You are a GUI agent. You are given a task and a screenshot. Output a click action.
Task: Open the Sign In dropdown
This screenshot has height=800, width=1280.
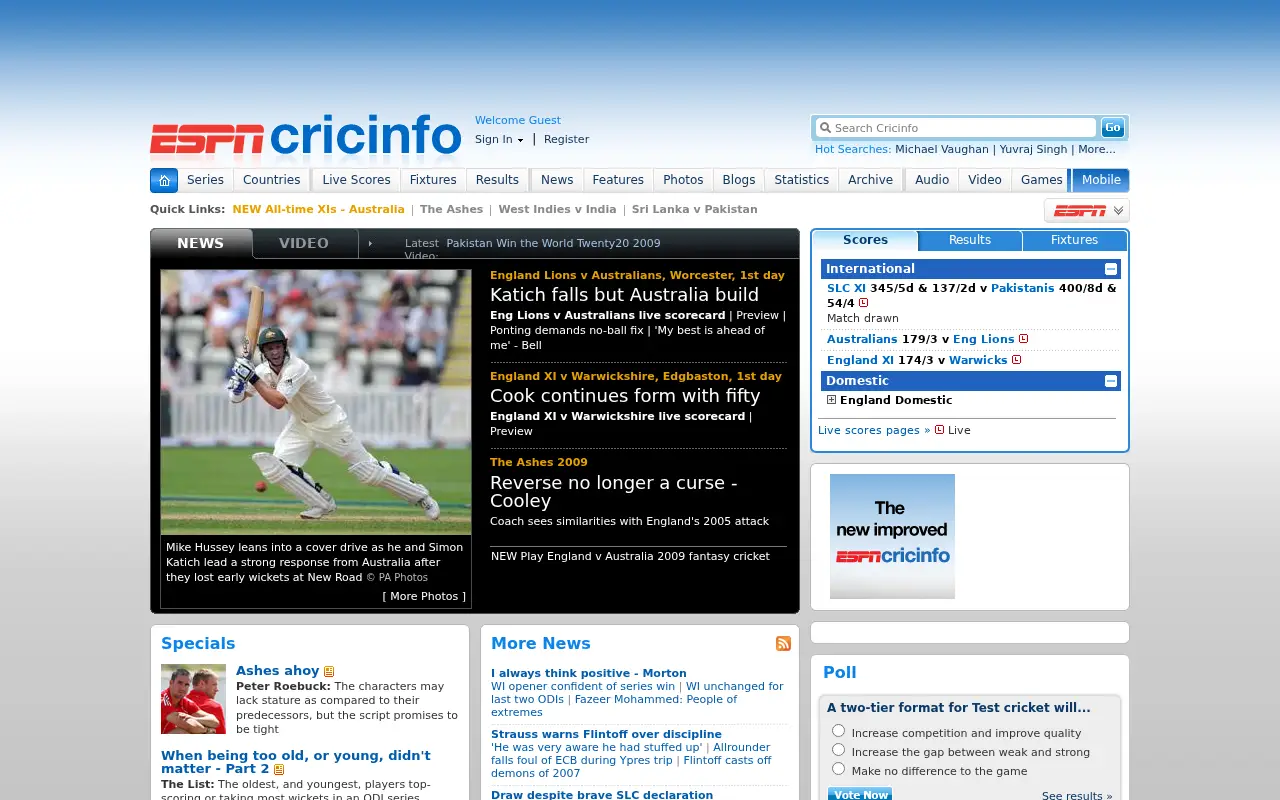point(499,140)
